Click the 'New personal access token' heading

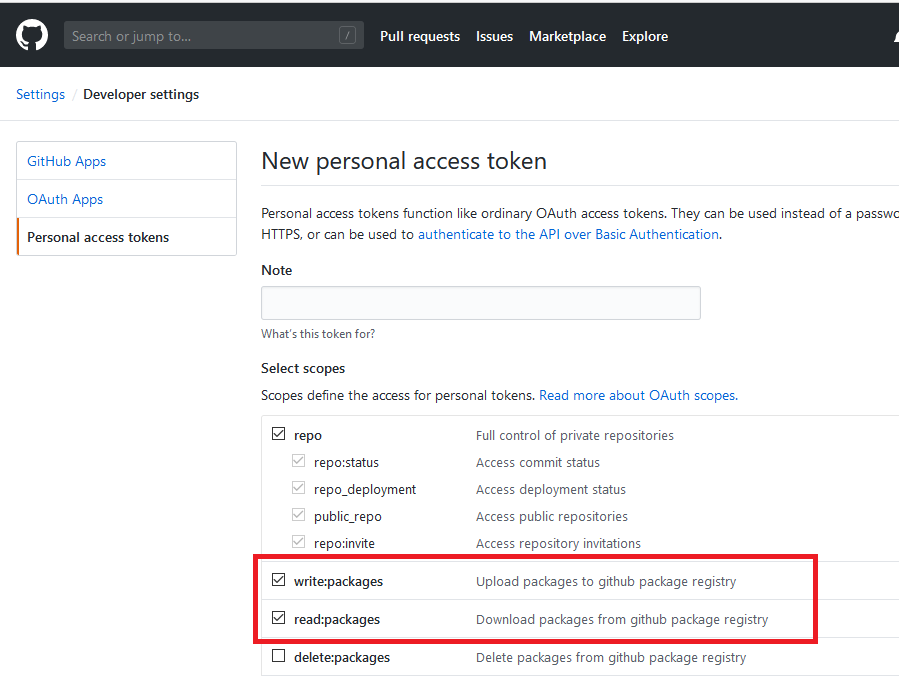click(404, 161)
